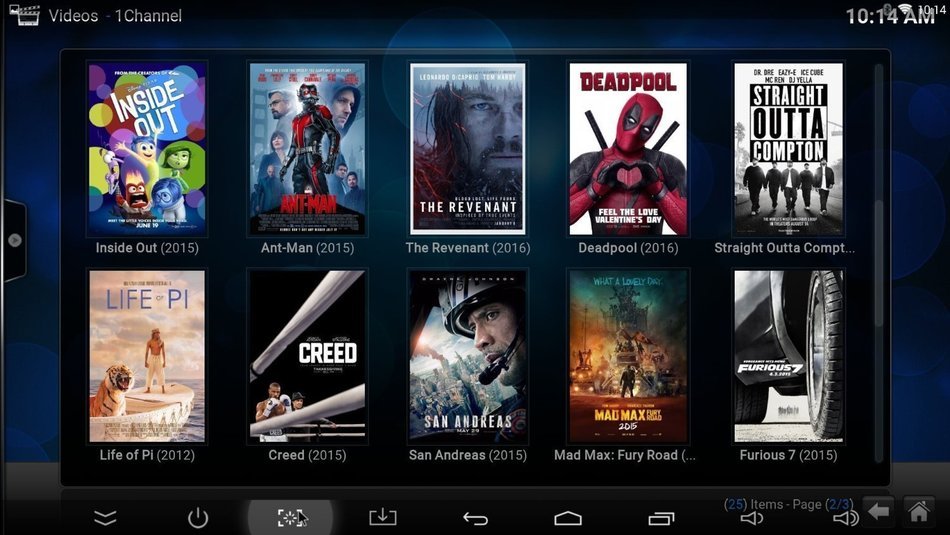
Task: Click the 'Videos - 1Channel' header text
Action: point(115,15)
